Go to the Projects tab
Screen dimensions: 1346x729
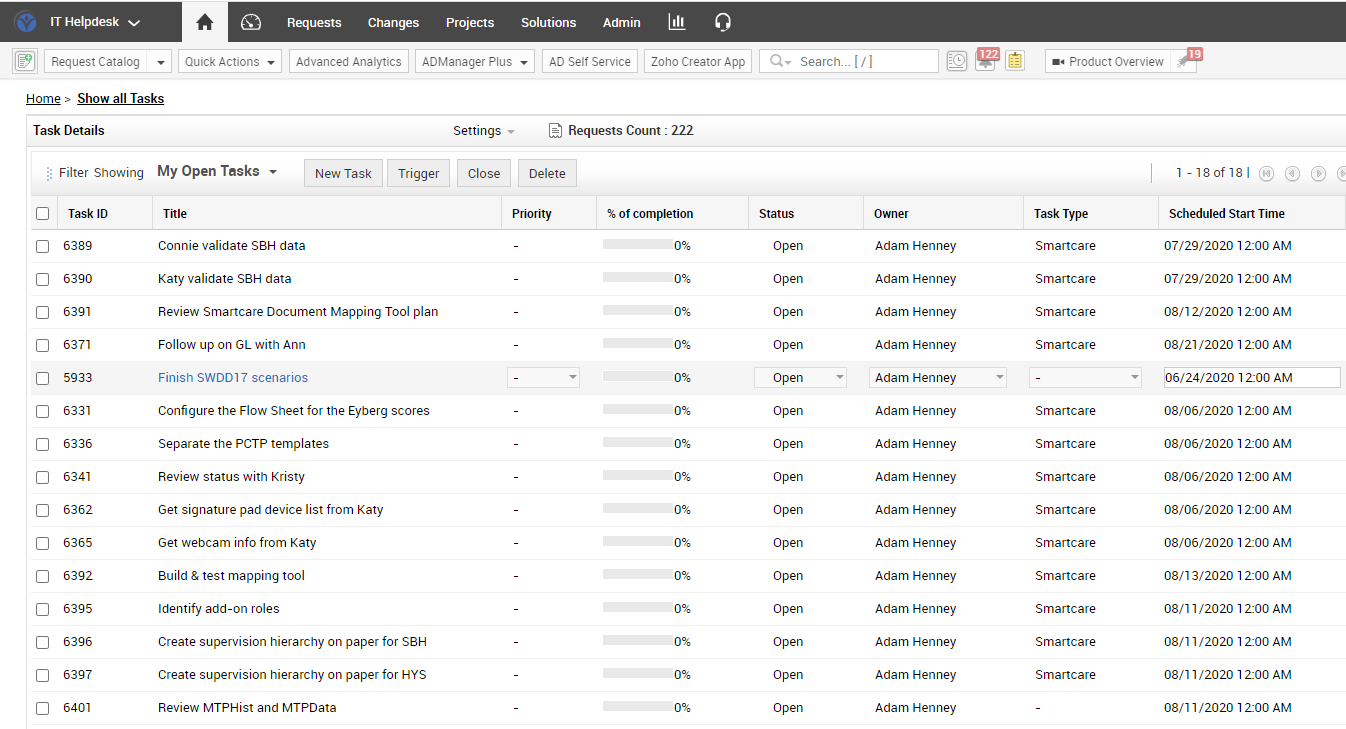coord(470,22)
